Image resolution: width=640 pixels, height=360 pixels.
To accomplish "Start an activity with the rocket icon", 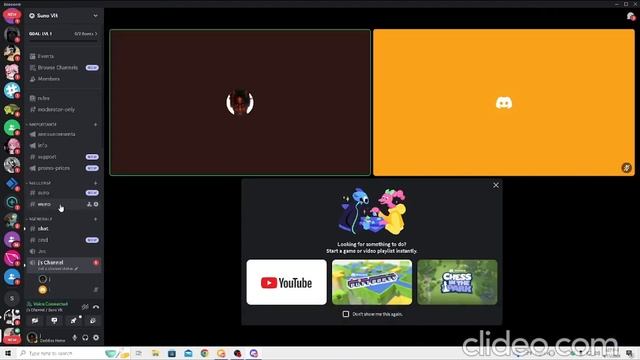I will click(73, 321).
